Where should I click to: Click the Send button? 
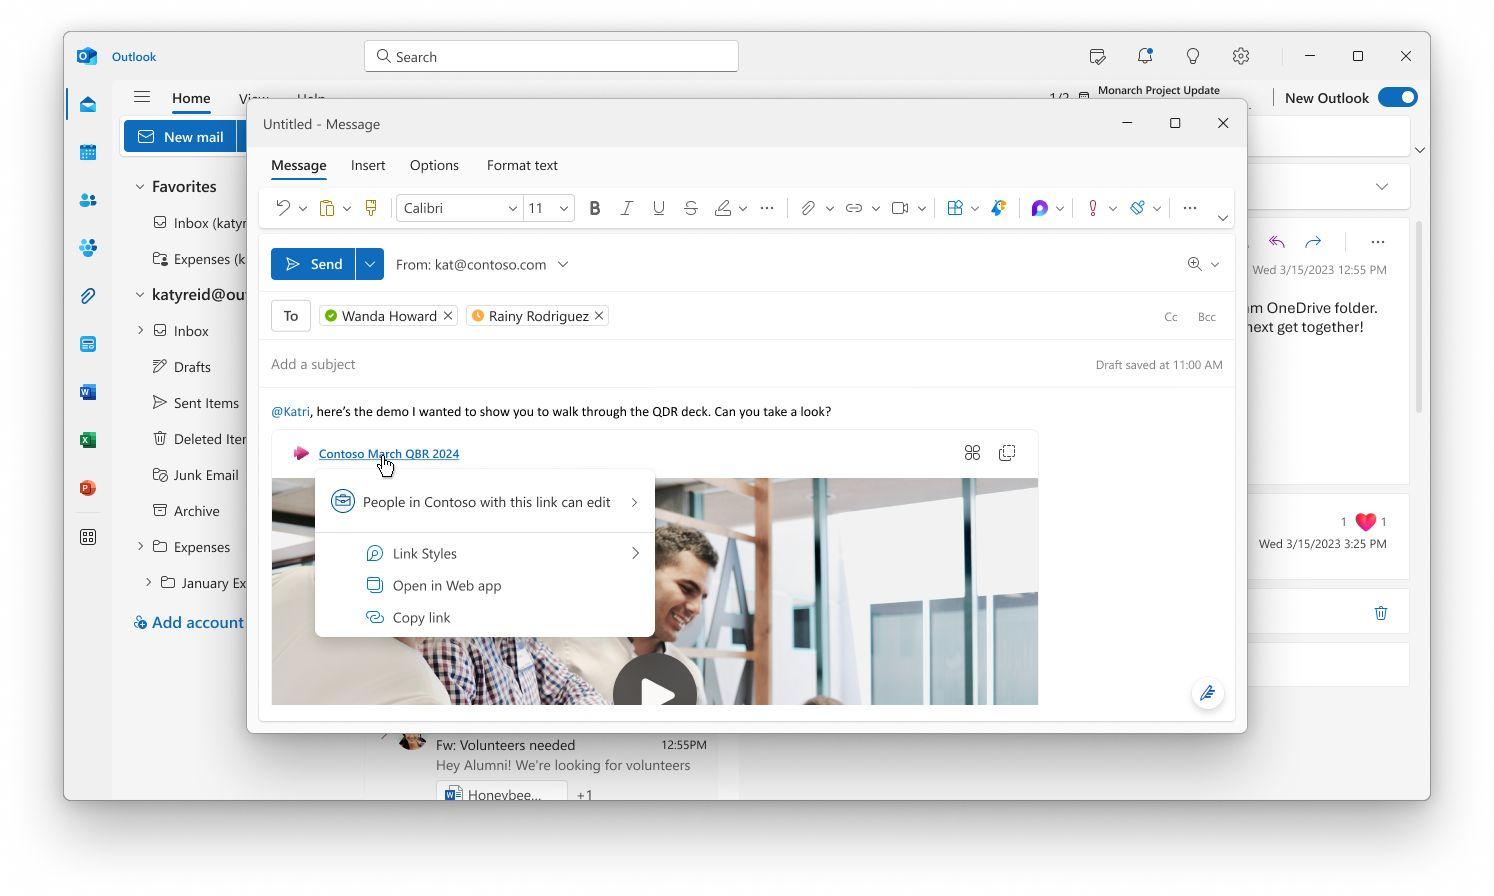tap(313, 264)
